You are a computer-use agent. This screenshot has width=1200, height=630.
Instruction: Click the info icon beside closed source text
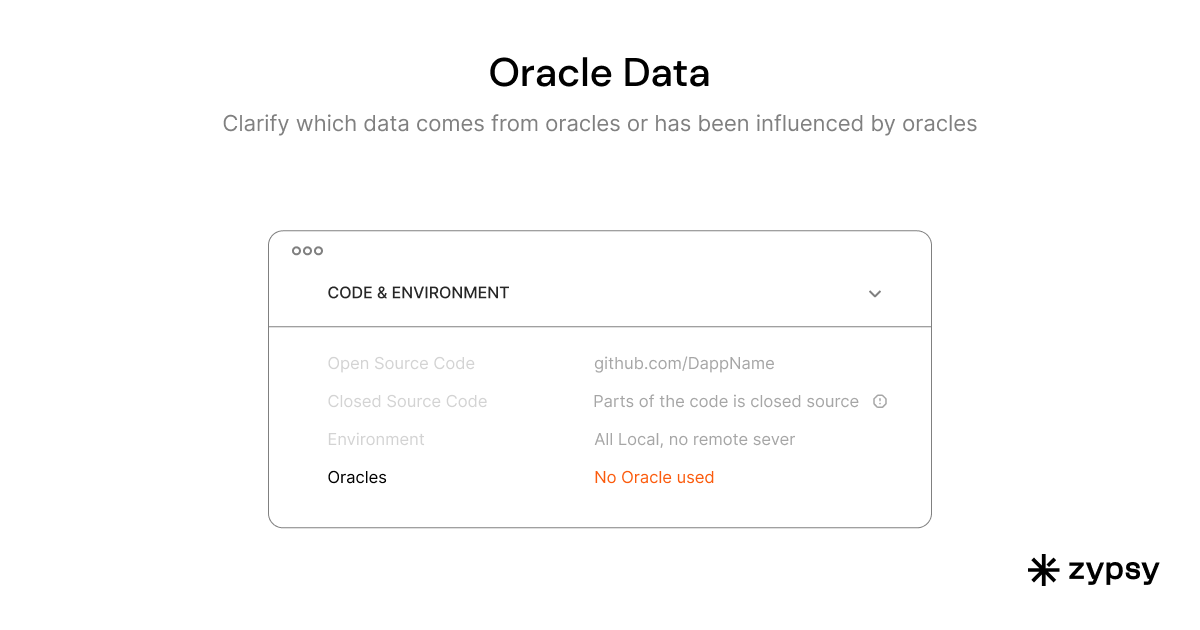click(x=880, y=401)
